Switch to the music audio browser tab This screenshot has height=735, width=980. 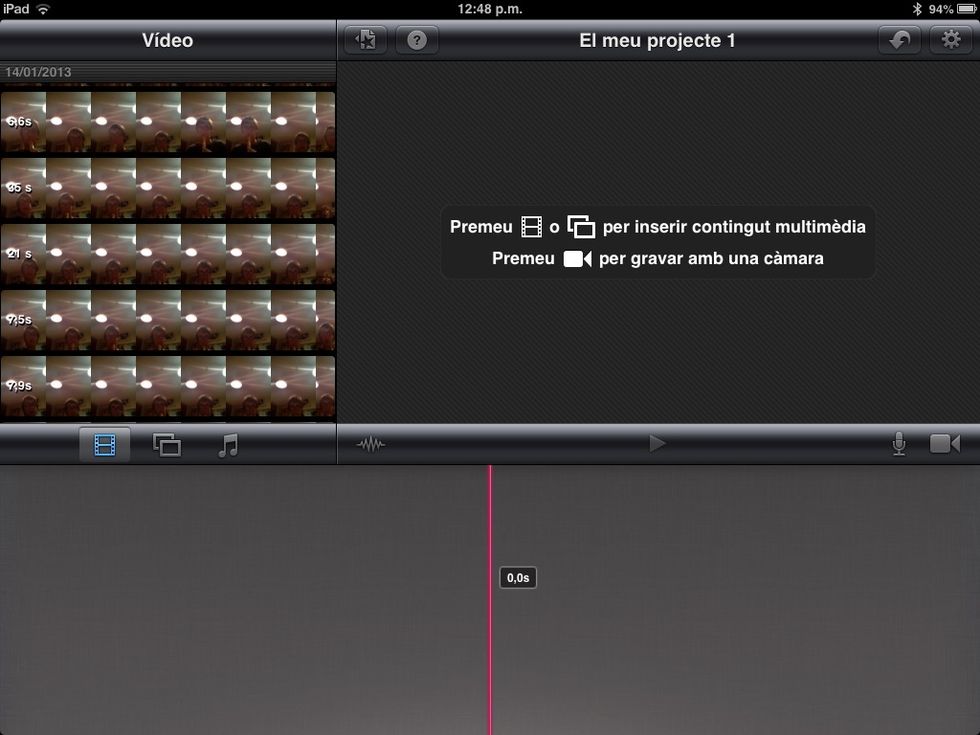click(228, 444)
